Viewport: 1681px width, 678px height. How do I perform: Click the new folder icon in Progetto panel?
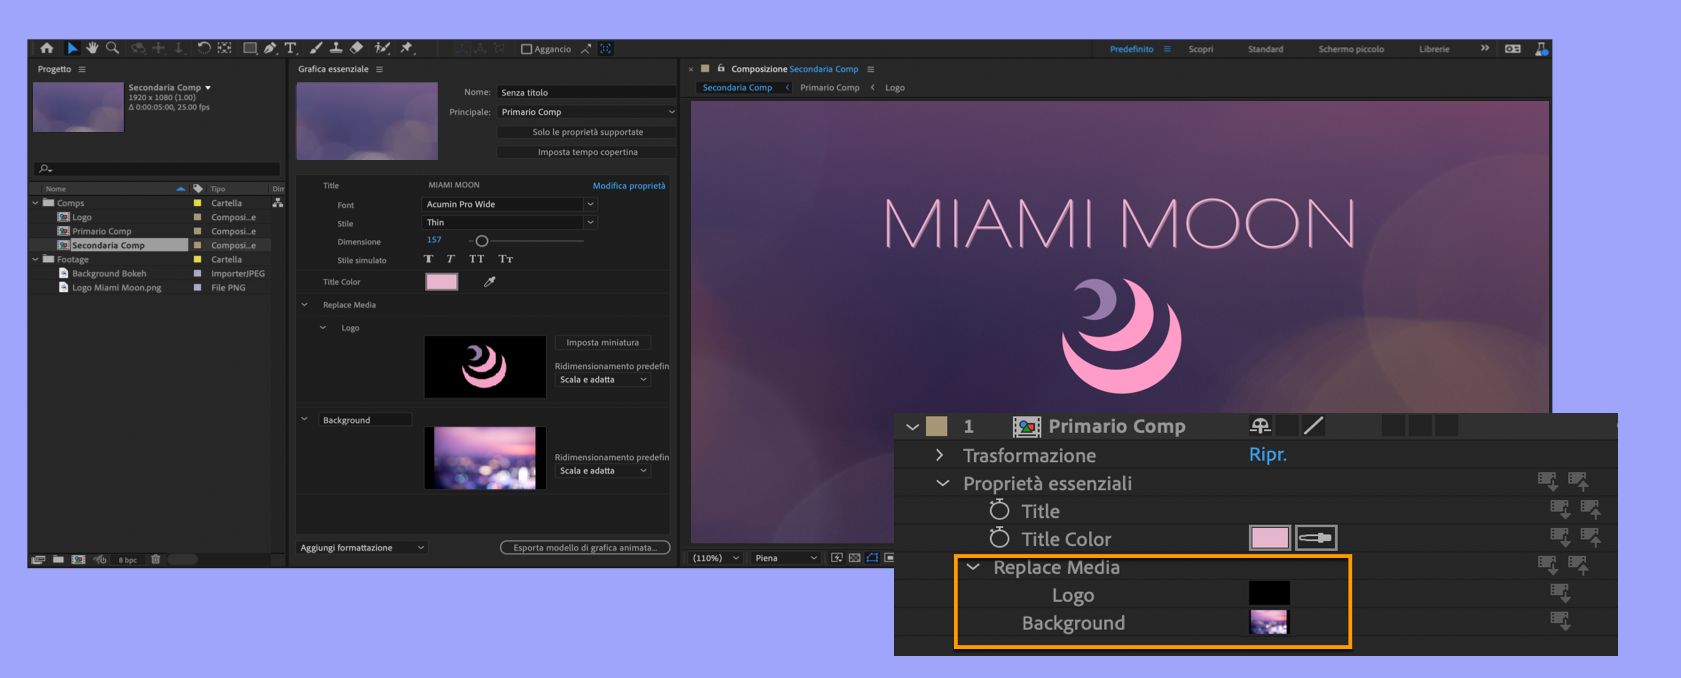(x=58, y=559)
